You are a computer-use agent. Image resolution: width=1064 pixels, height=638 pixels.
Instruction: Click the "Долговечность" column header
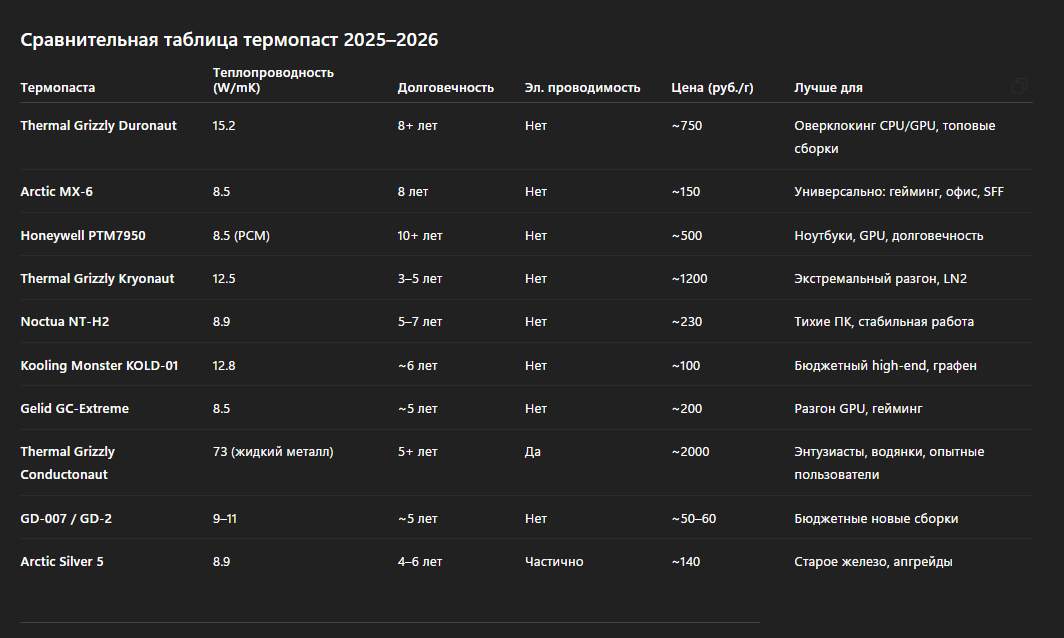446,88
